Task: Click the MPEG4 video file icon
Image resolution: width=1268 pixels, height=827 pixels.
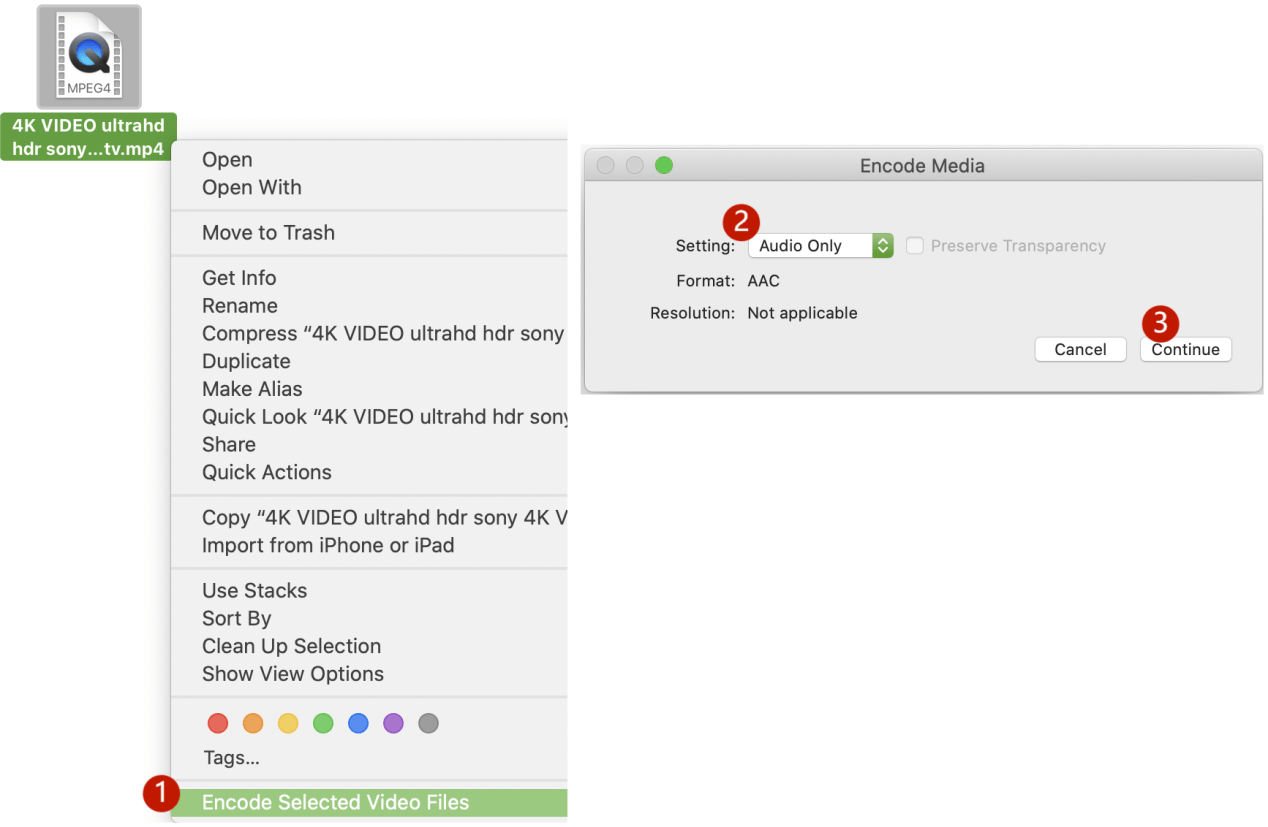Action: 89,57
